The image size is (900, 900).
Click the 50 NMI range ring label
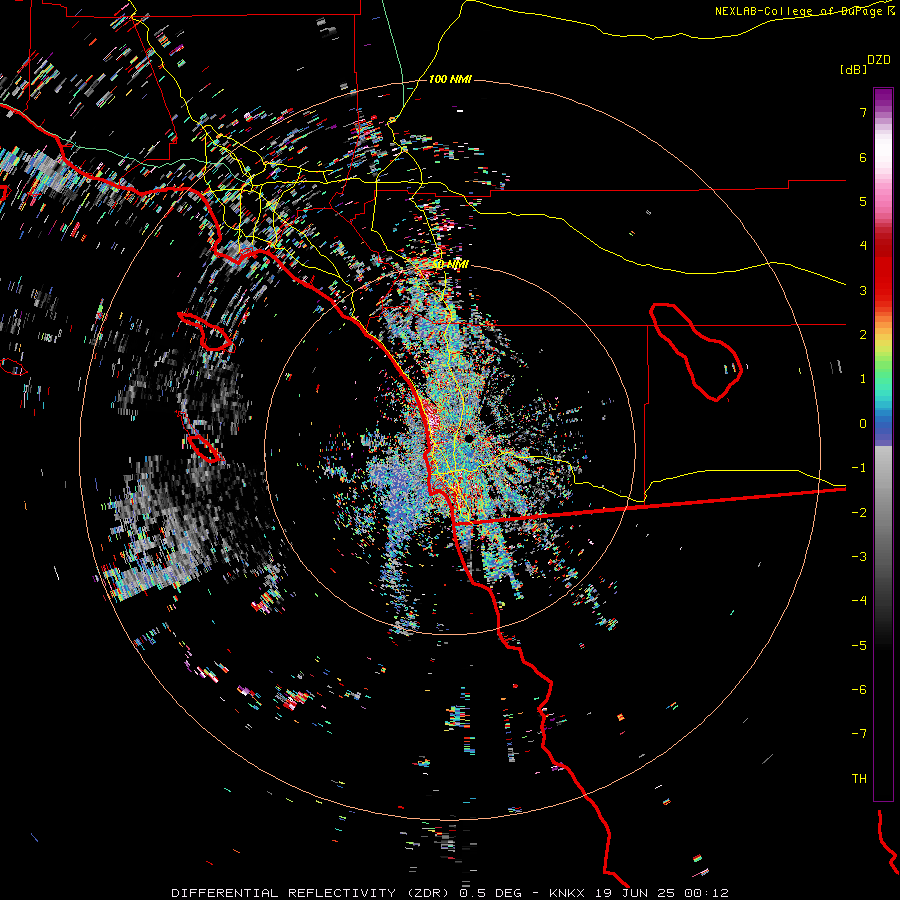[451, 265]
